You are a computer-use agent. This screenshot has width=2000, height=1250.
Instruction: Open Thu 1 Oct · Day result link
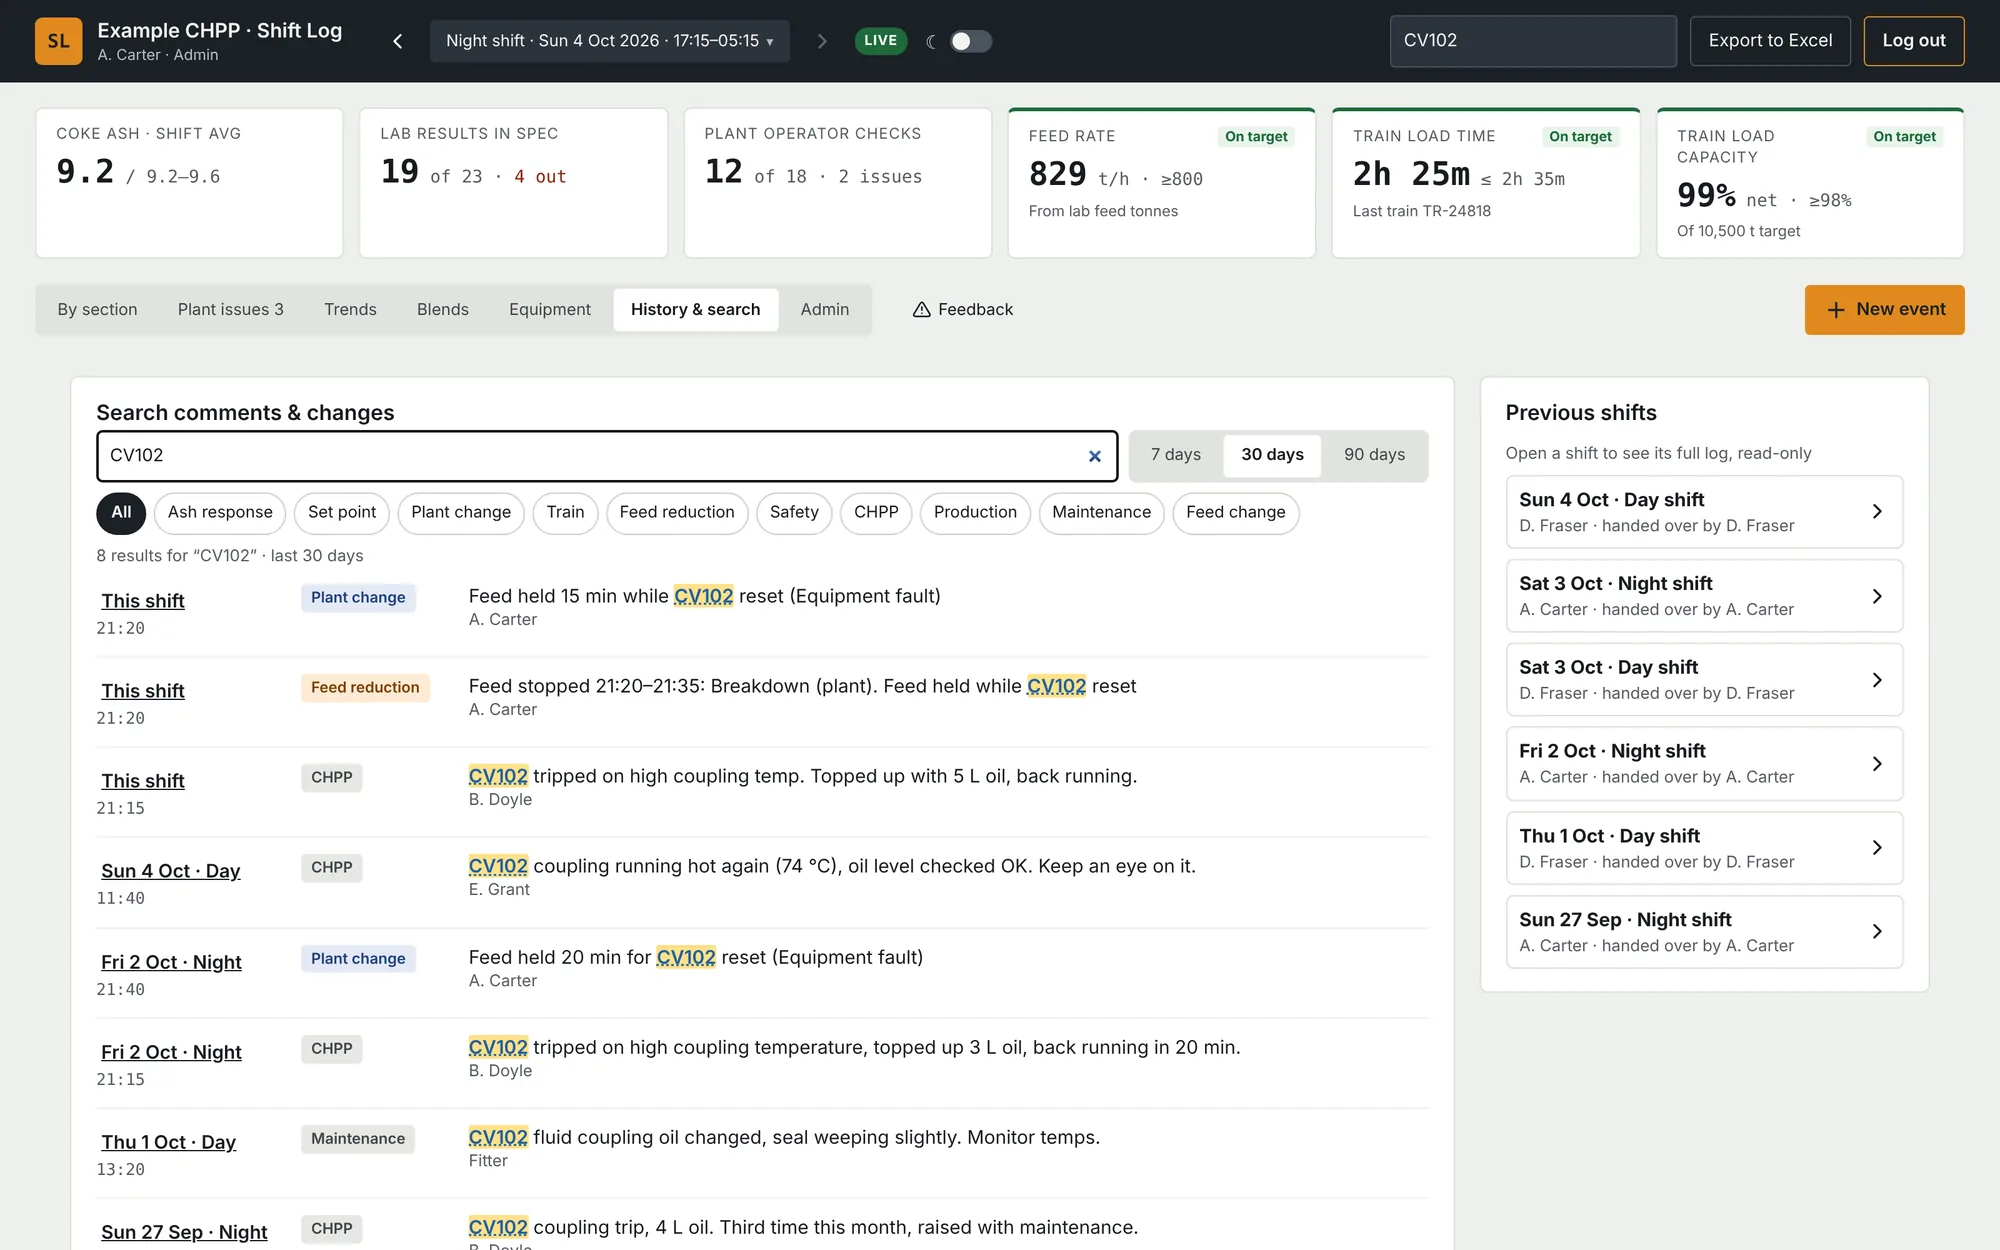click(x=169, y=1142)
